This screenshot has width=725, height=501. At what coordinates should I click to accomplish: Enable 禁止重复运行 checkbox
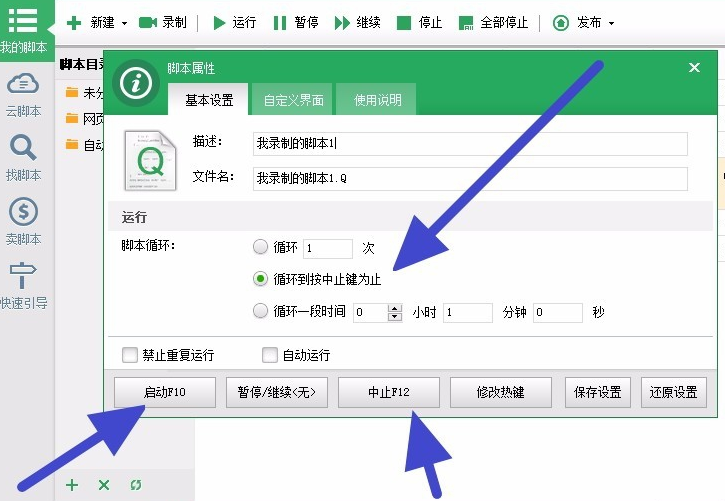pos(129,355)
